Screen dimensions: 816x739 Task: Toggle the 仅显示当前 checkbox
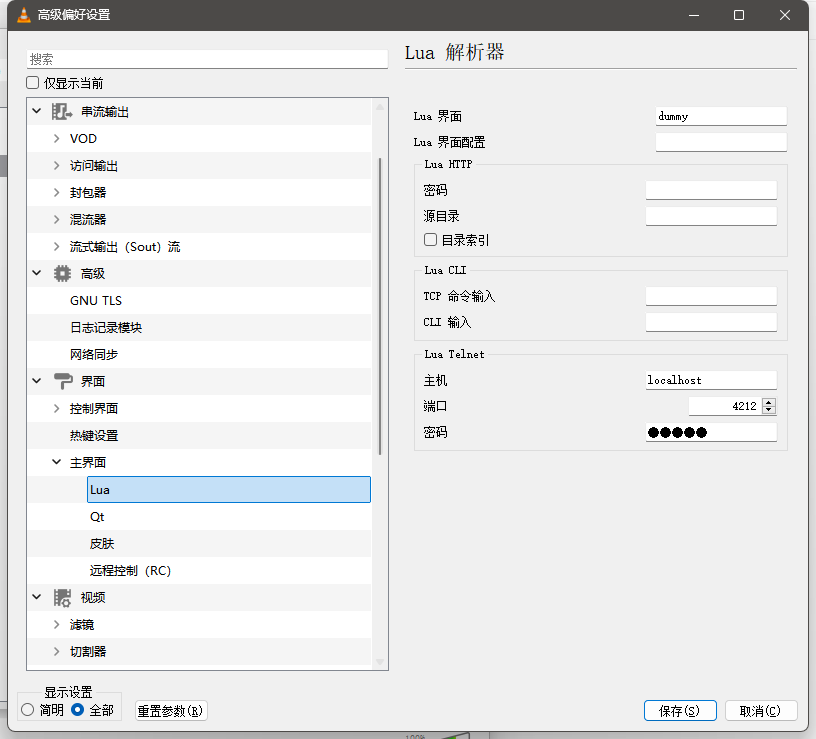33,83
